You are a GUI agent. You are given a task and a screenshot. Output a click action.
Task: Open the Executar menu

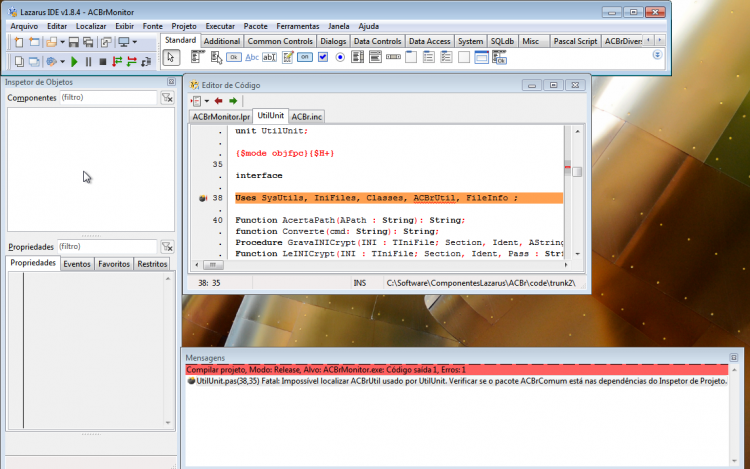click(220, 26)
